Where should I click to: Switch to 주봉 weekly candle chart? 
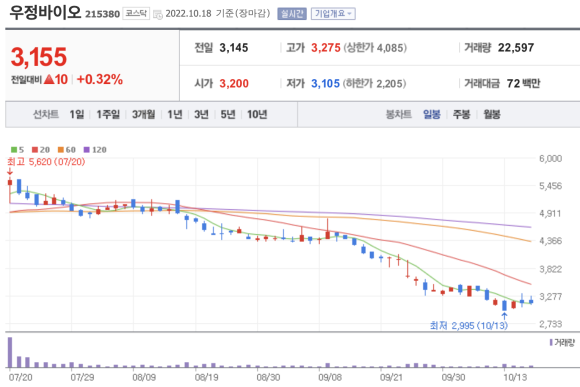click(x=462, y=114)
